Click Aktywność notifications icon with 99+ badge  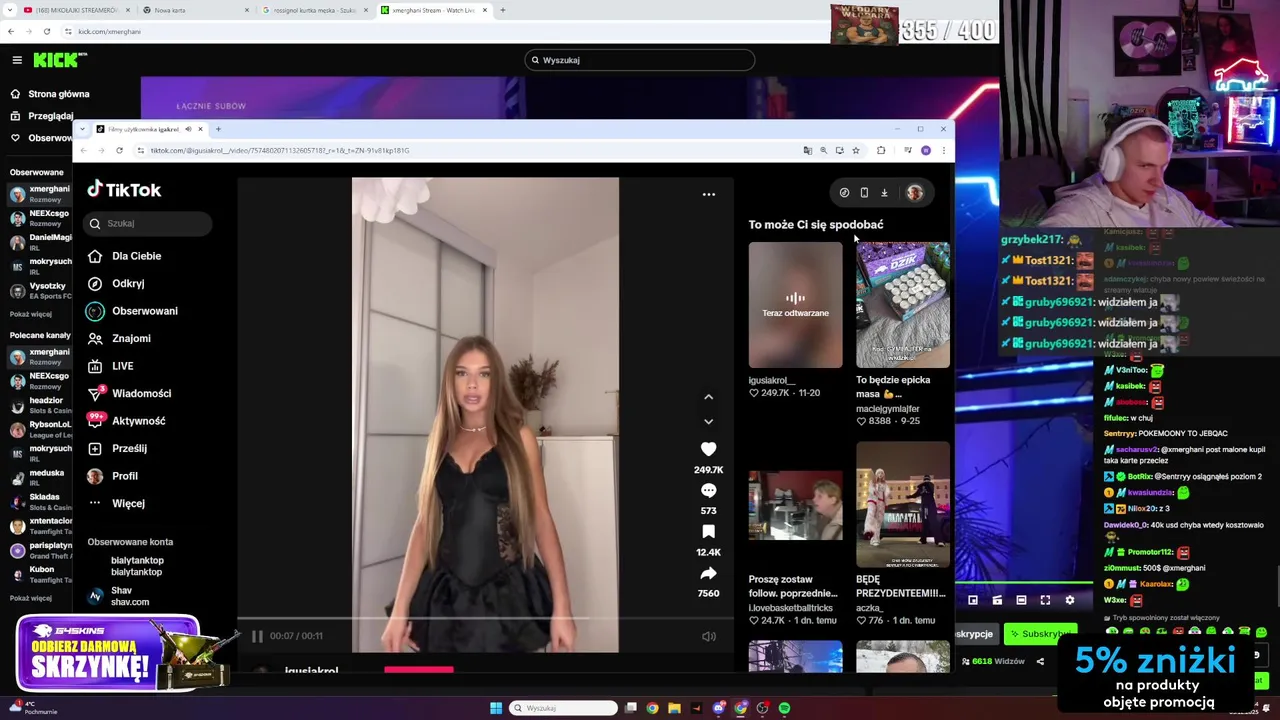click(x=95, y=420)
